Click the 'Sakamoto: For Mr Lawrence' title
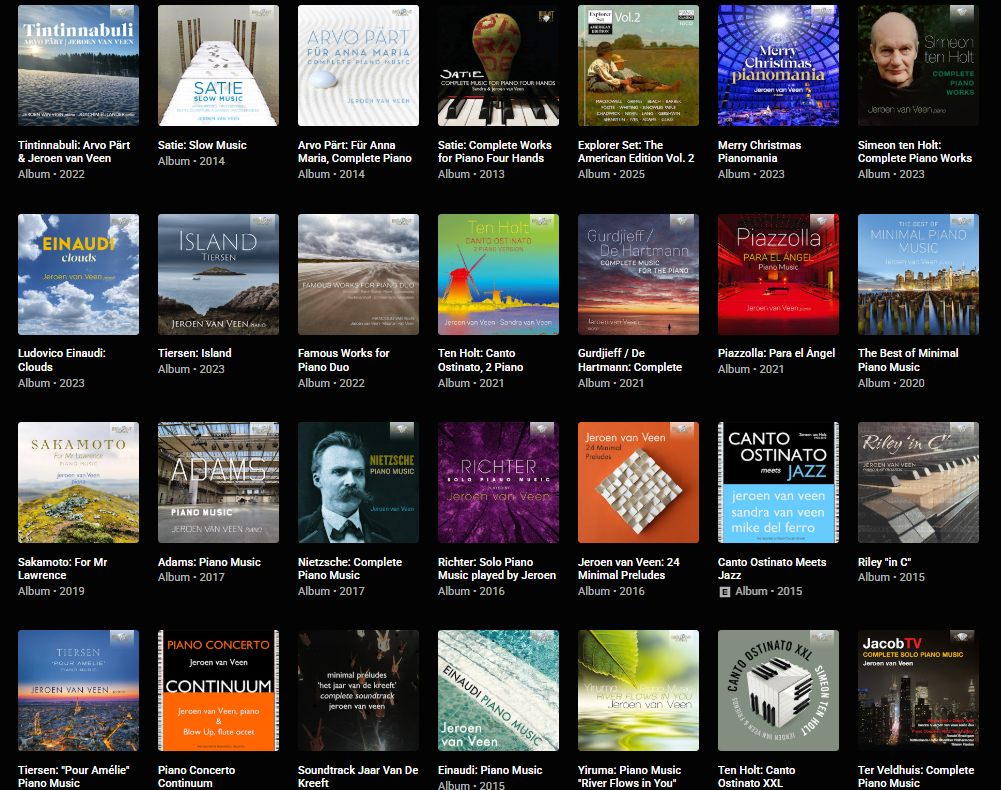 [63, 568]
